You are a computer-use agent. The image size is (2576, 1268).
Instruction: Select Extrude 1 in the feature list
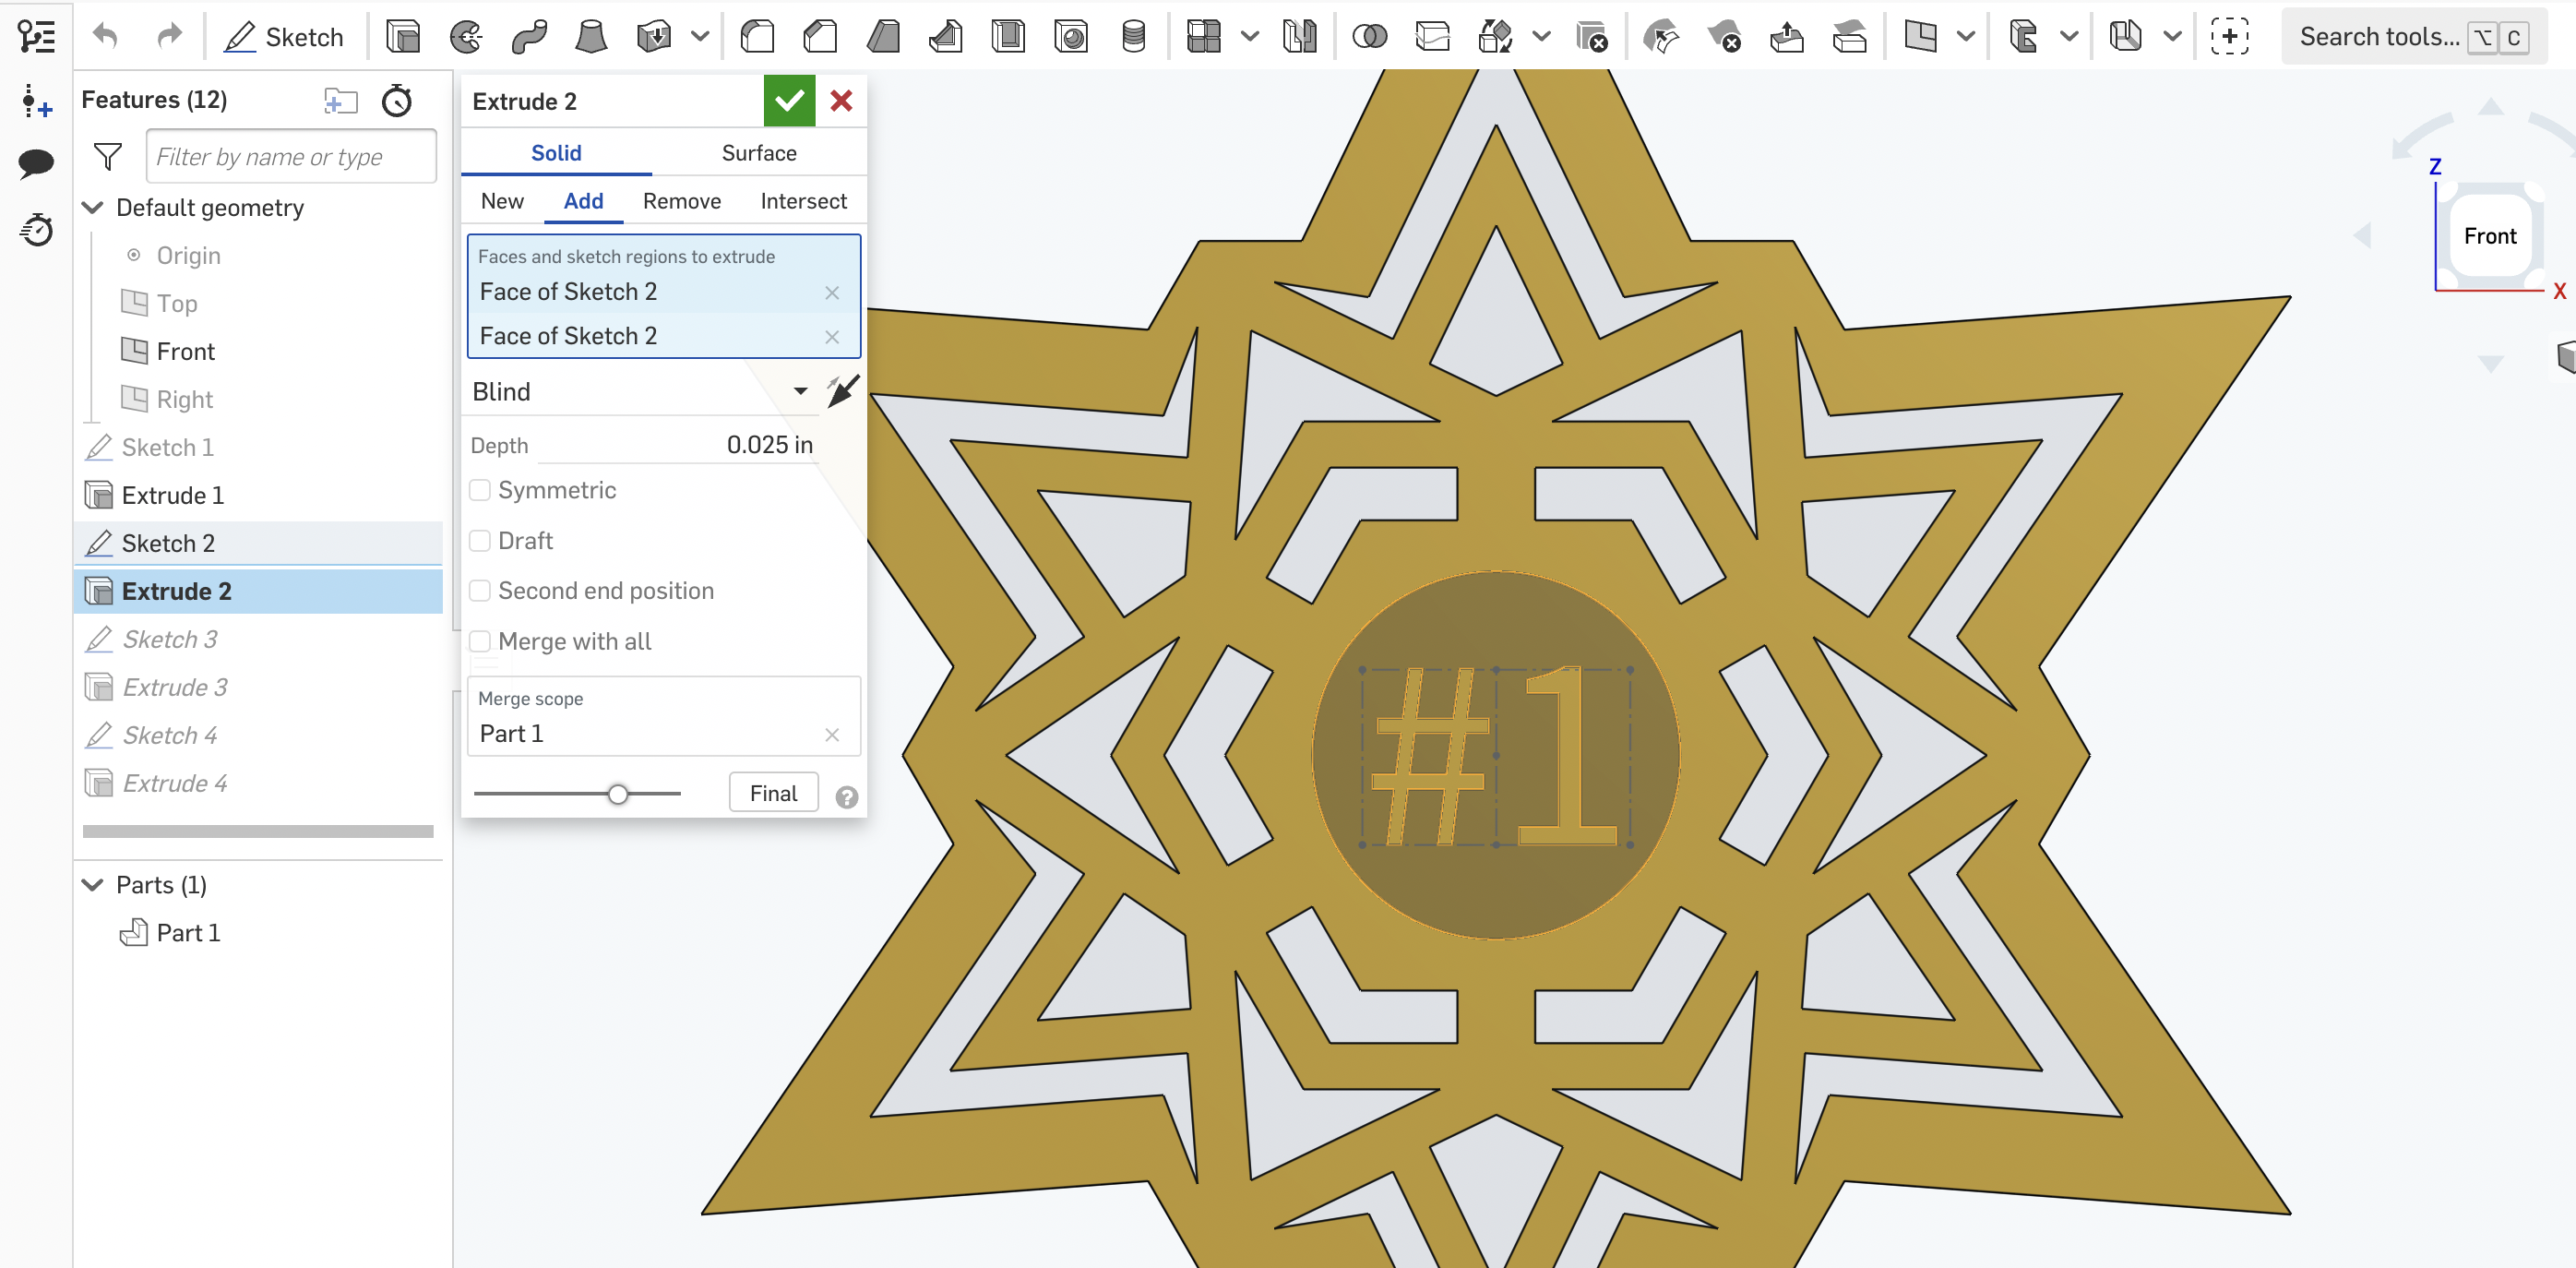(260, 495)
